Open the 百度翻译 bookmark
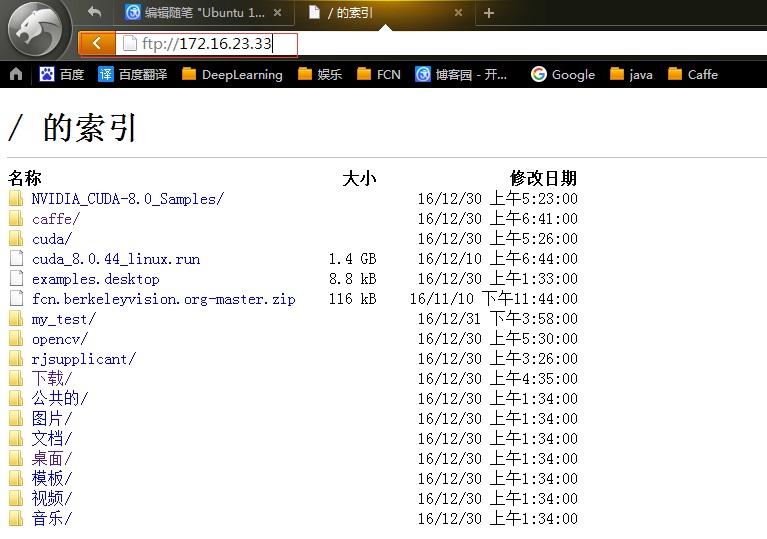 (x=133, y=74)
